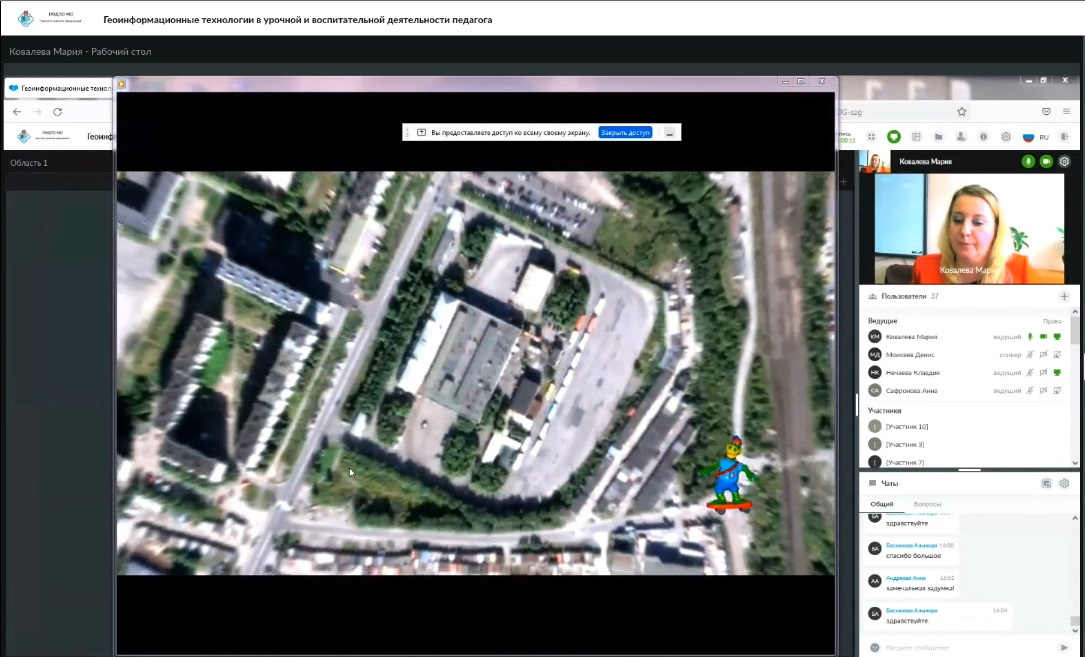This screenshot has height=657, width=1085.
Task: Select the Общий chat tab
Action: 881,504
